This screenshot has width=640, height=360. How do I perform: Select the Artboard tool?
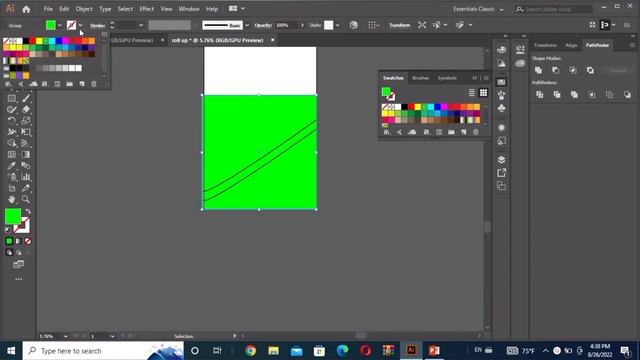tap(12, 188)
